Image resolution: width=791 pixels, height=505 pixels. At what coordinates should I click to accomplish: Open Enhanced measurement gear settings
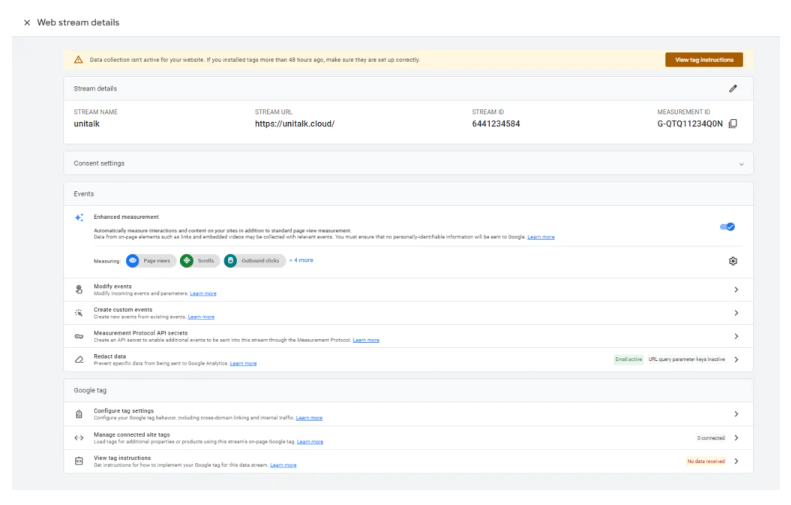tap(733, 261)
